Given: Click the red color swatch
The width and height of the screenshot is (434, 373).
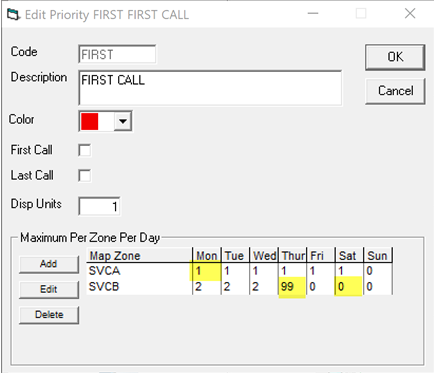Looking at the screenshot, I should tap(90, 121).
